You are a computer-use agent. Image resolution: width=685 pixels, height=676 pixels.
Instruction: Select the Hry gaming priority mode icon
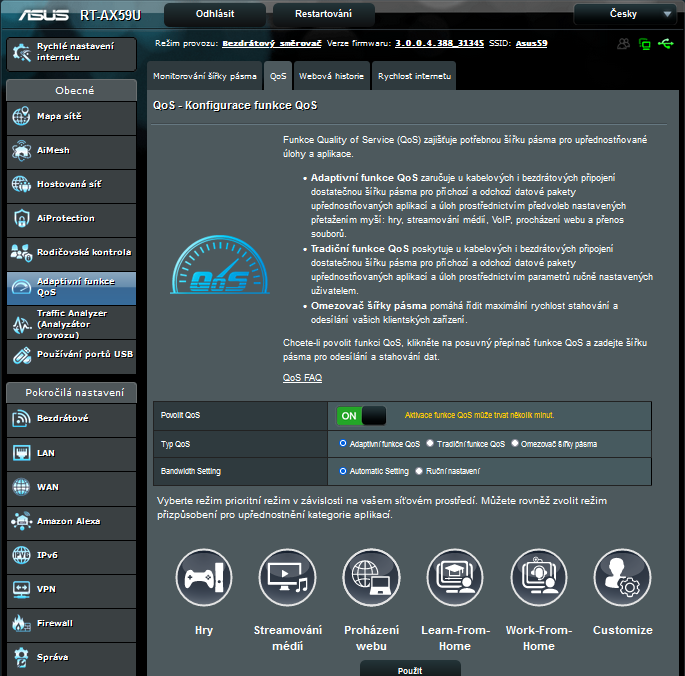(204, 578)
